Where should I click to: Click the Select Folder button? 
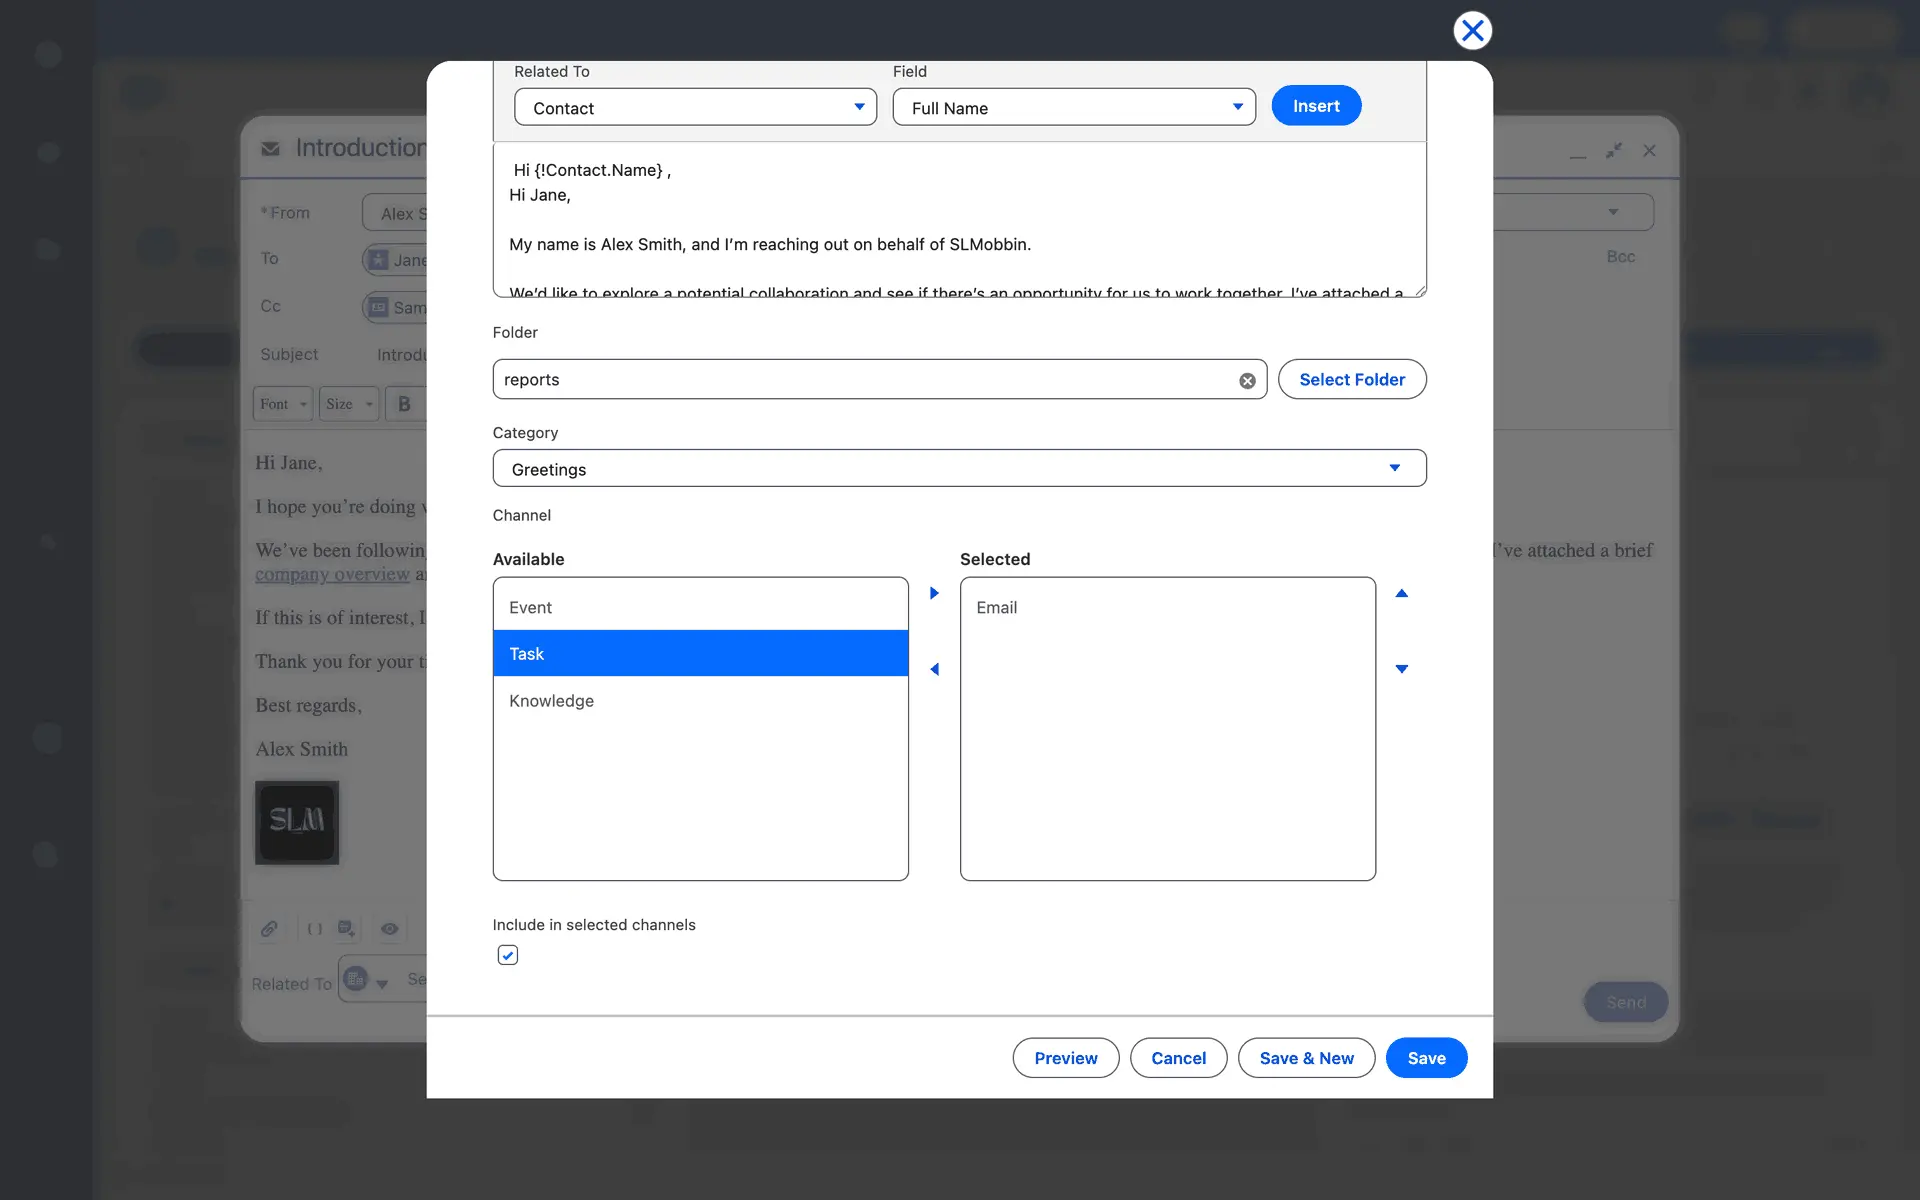coord(1351,379)
